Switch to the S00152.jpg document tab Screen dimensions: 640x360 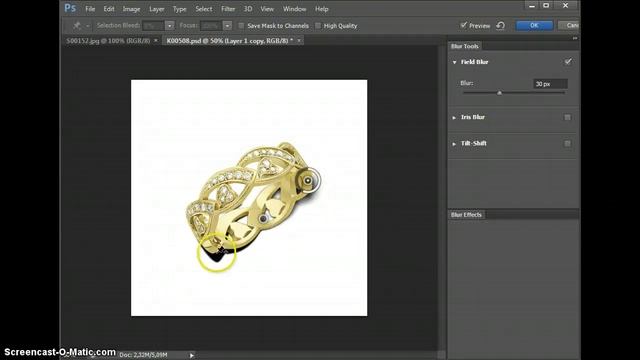tap(108, 41)
